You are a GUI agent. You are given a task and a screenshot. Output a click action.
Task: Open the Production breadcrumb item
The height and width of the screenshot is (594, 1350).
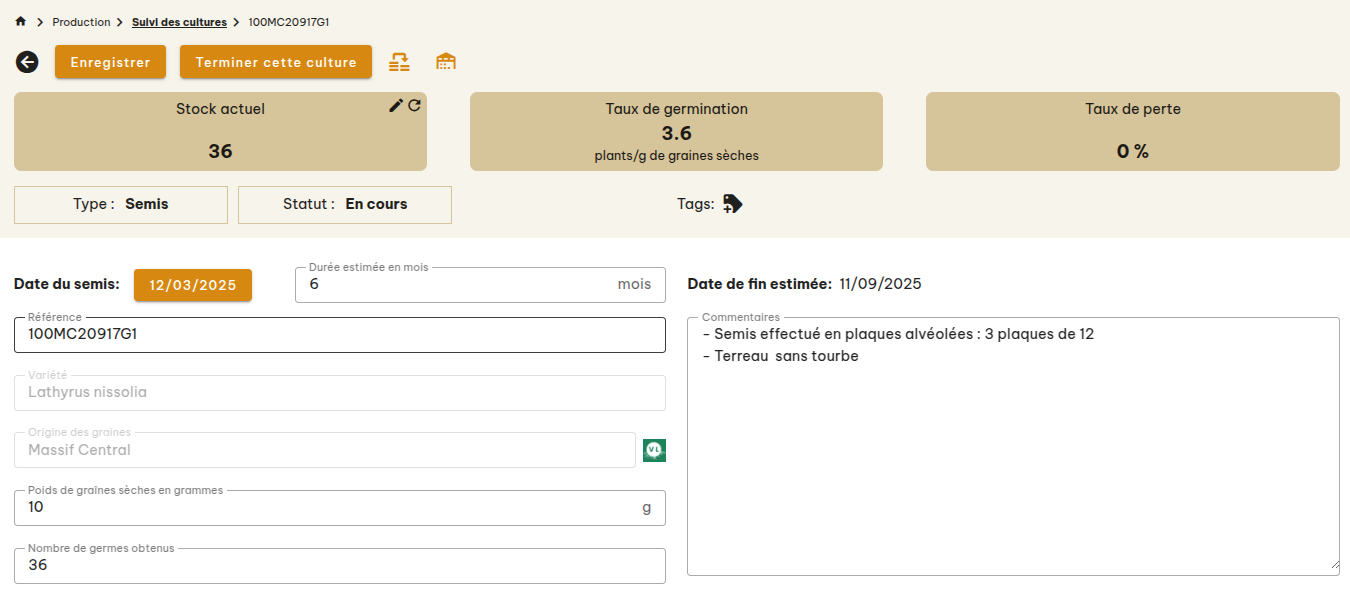81,22
